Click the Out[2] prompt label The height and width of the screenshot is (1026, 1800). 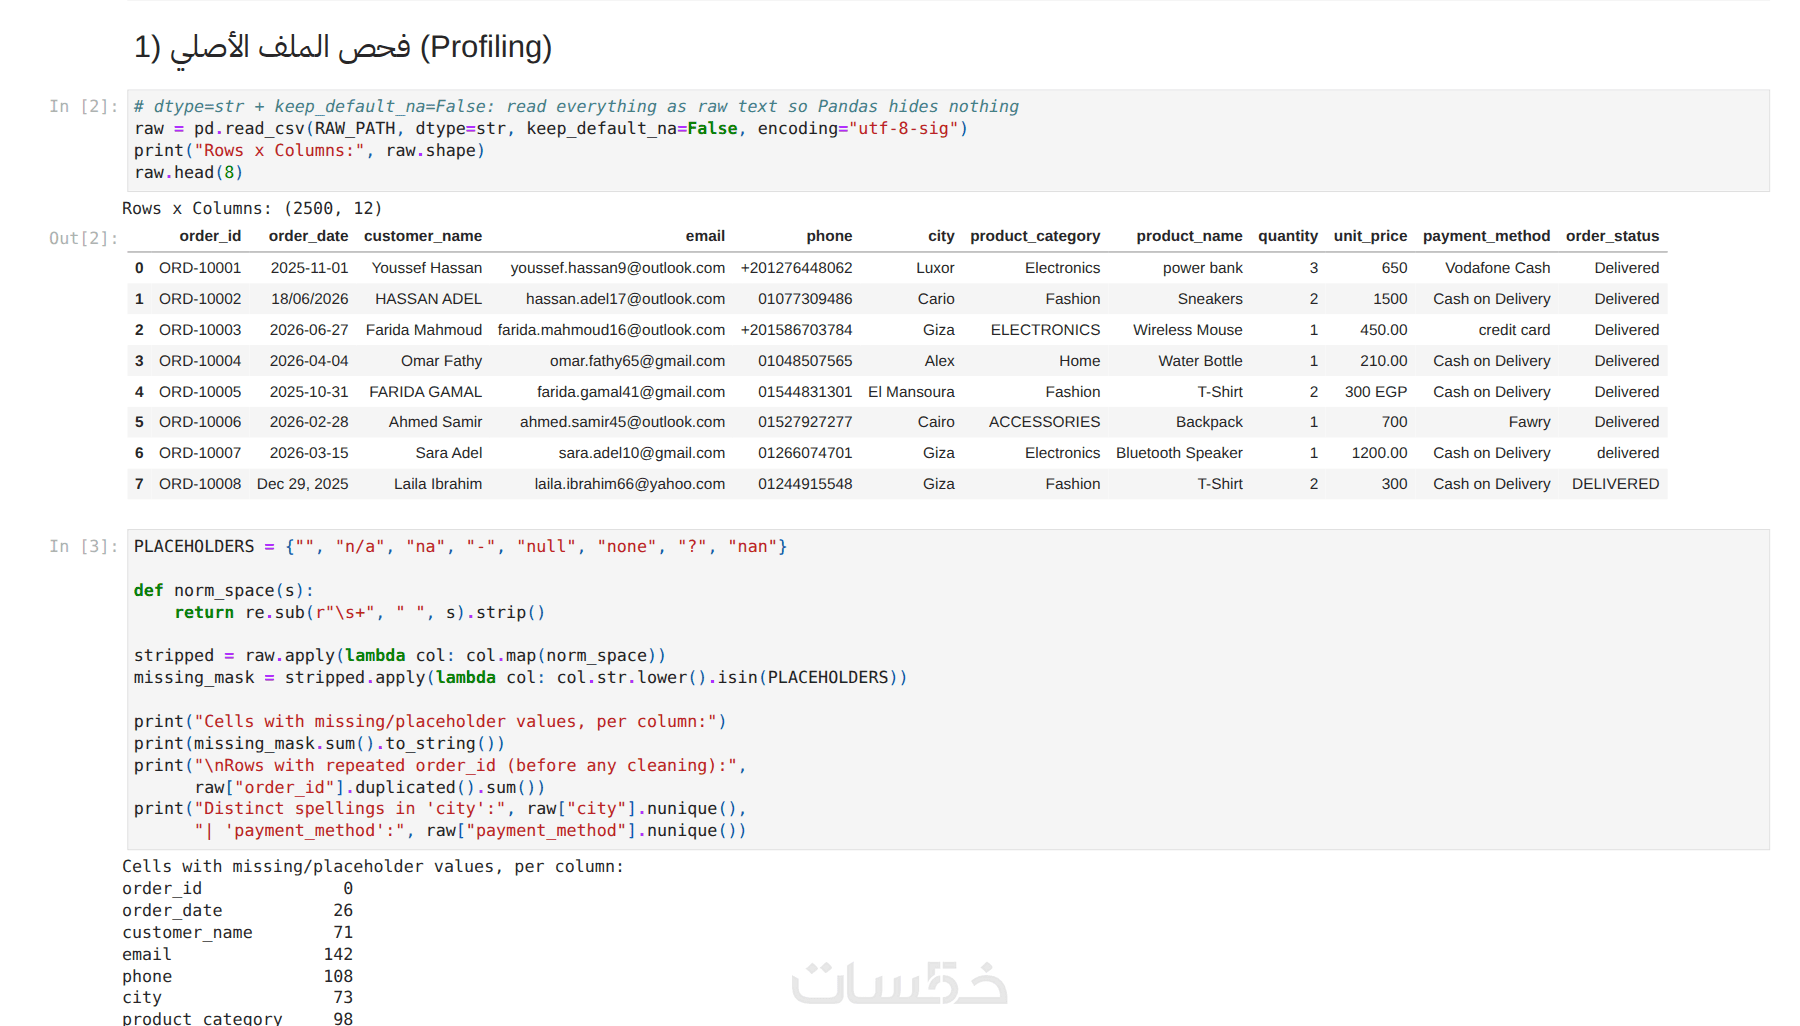[x=84, y=238]
